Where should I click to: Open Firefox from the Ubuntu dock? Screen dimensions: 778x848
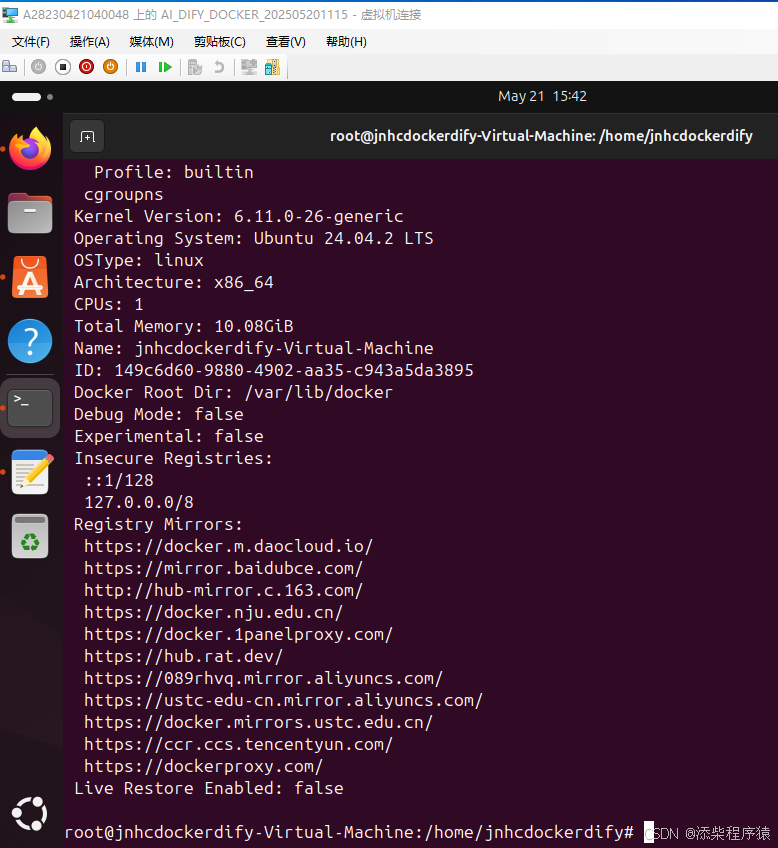(30, 149)
